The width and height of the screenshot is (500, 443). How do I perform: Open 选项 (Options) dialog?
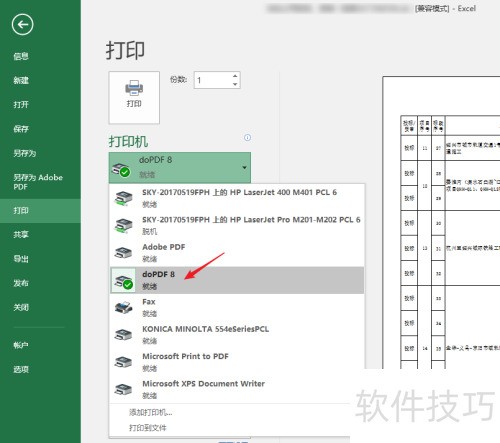[x=21, y=369]
